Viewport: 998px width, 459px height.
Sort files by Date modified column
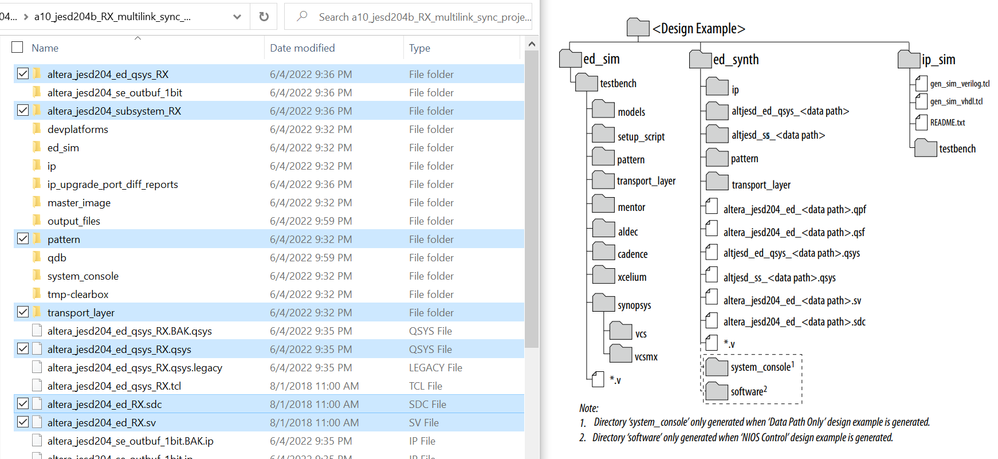coord(301,48)
